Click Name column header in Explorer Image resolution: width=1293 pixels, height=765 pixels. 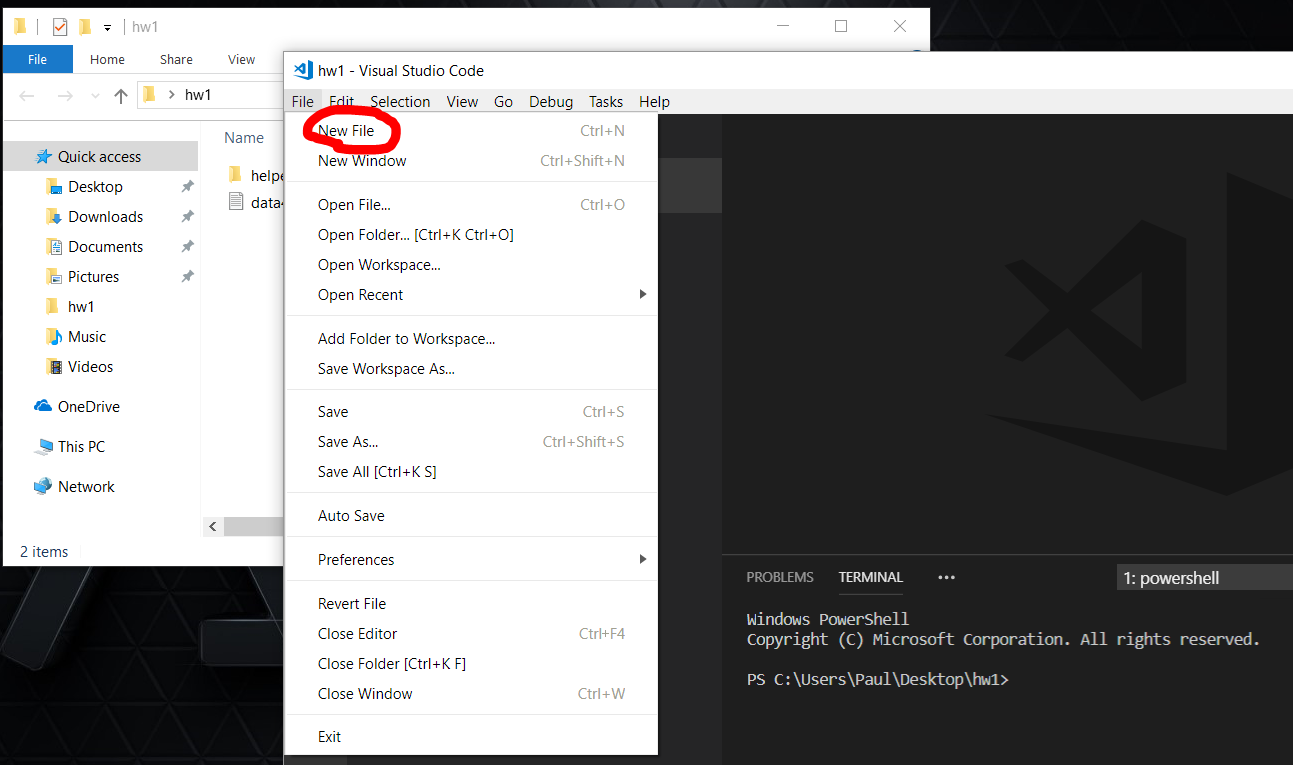click(244, 138)
